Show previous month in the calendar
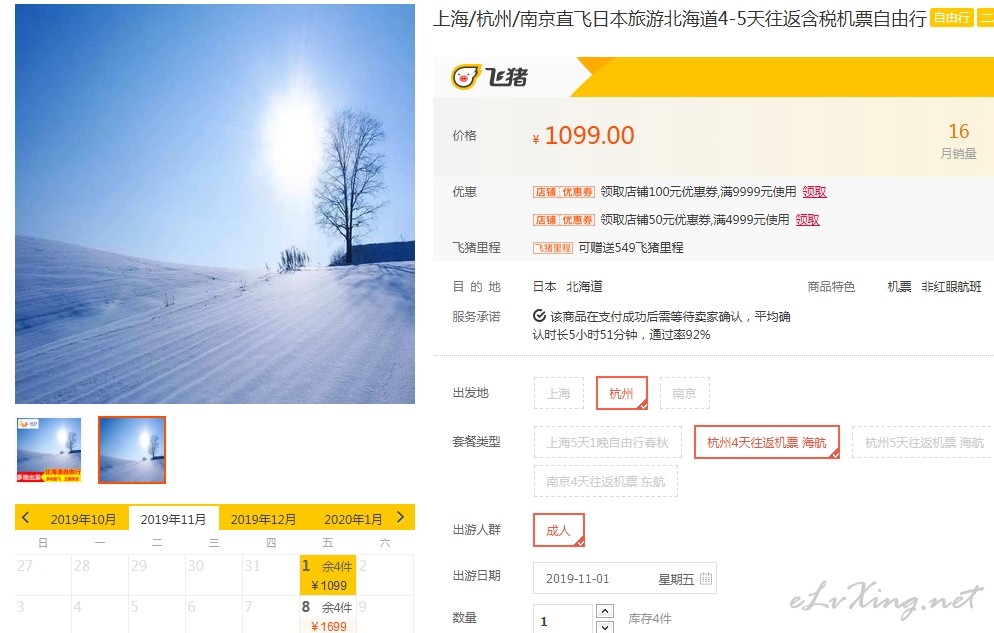This screenshot has height=633, width=994. 25,517
